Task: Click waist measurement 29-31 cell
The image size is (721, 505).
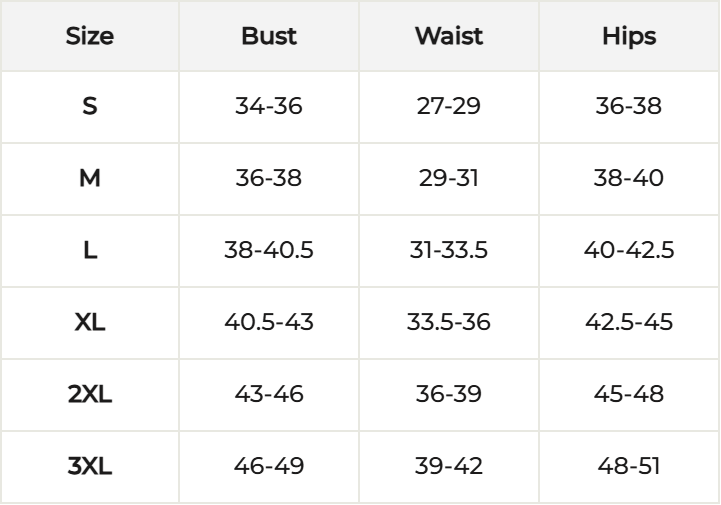Action: click(449, 178)
